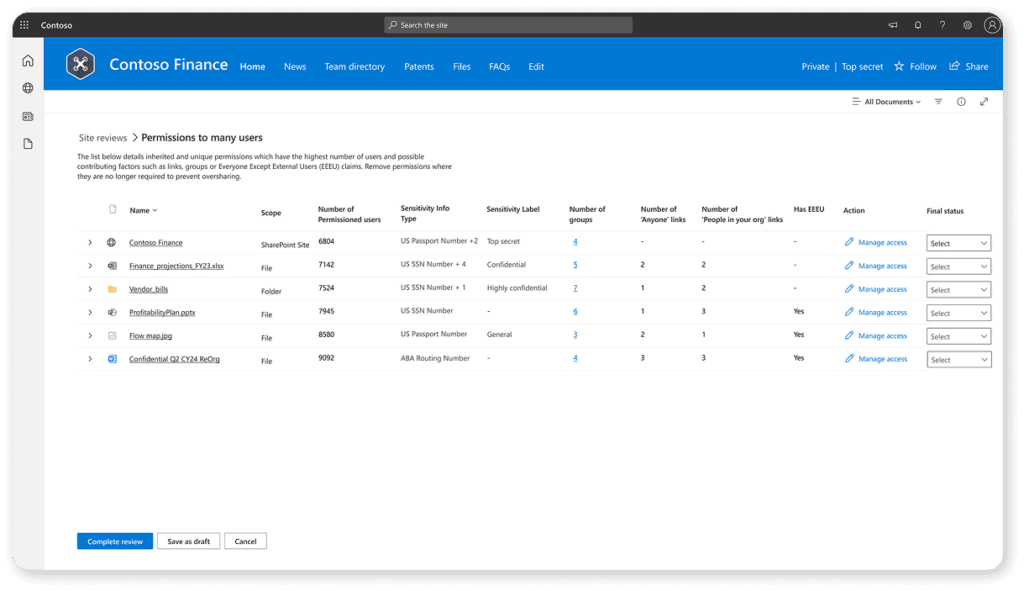This screenshot has height=591, width=1024.
Task: Go to the Home nav tab
Action: tap(252, 67)
